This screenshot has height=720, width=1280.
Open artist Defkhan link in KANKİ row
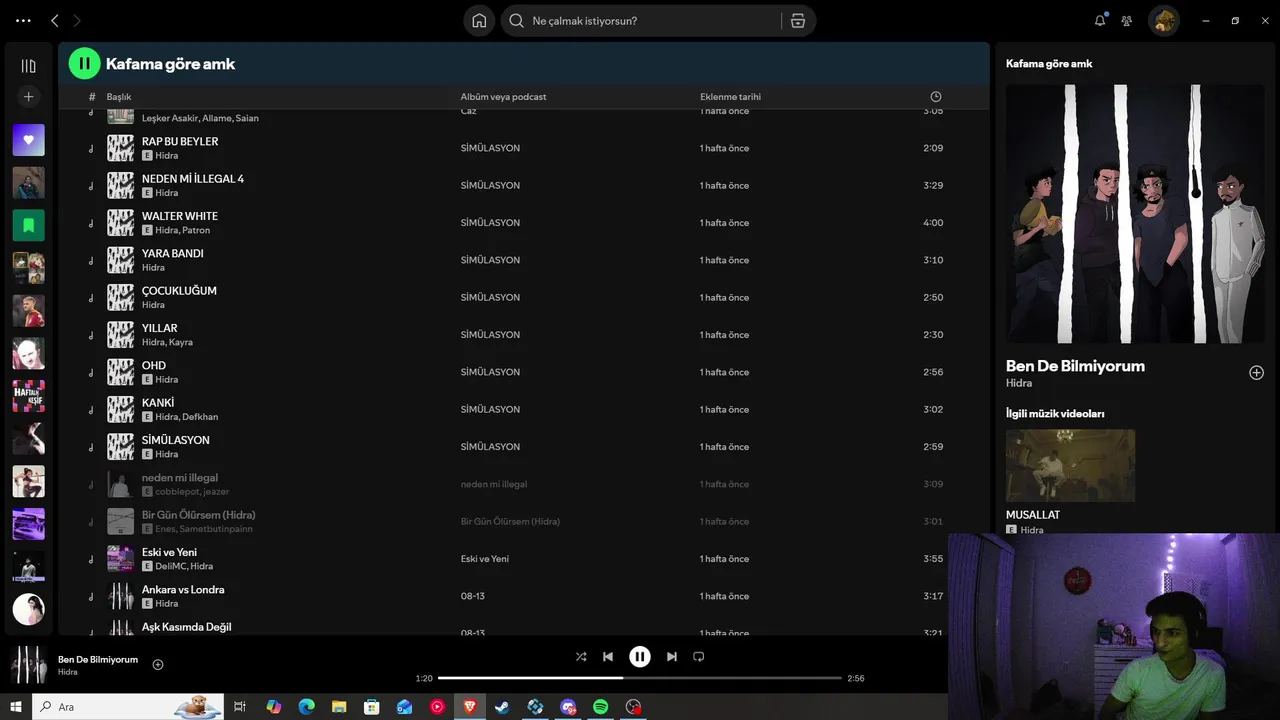pos(200,417)
